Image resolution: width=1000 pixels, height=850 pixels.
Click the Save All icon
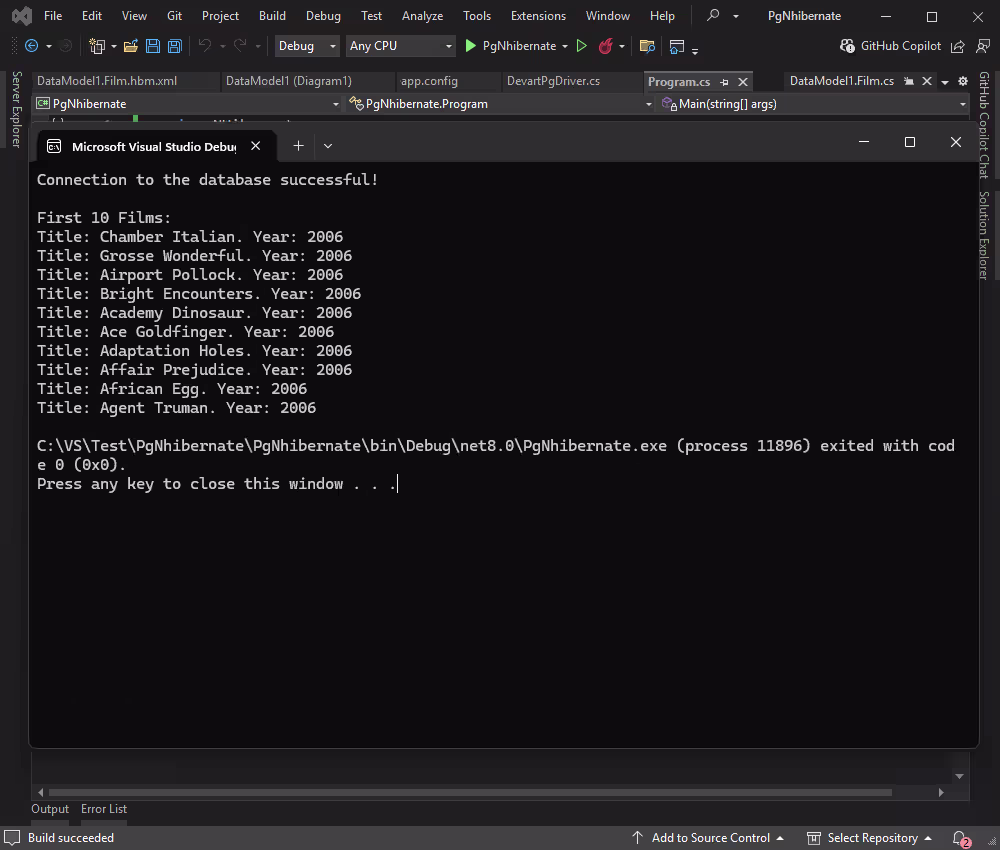coord(173,46)
